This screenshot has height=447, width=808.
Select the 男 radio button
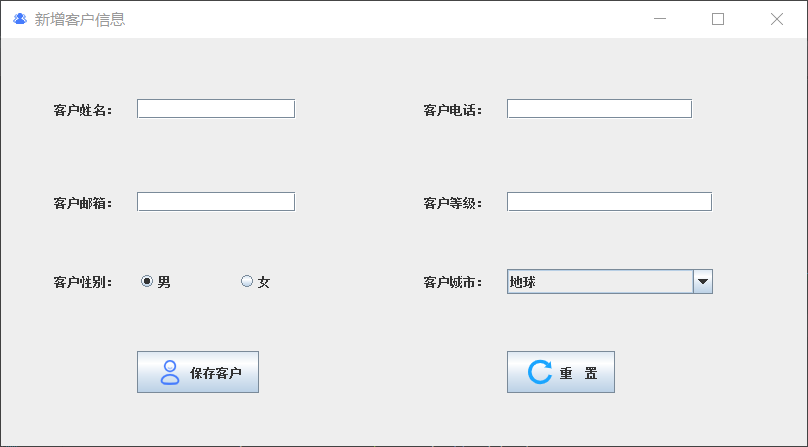click(147, 282)
